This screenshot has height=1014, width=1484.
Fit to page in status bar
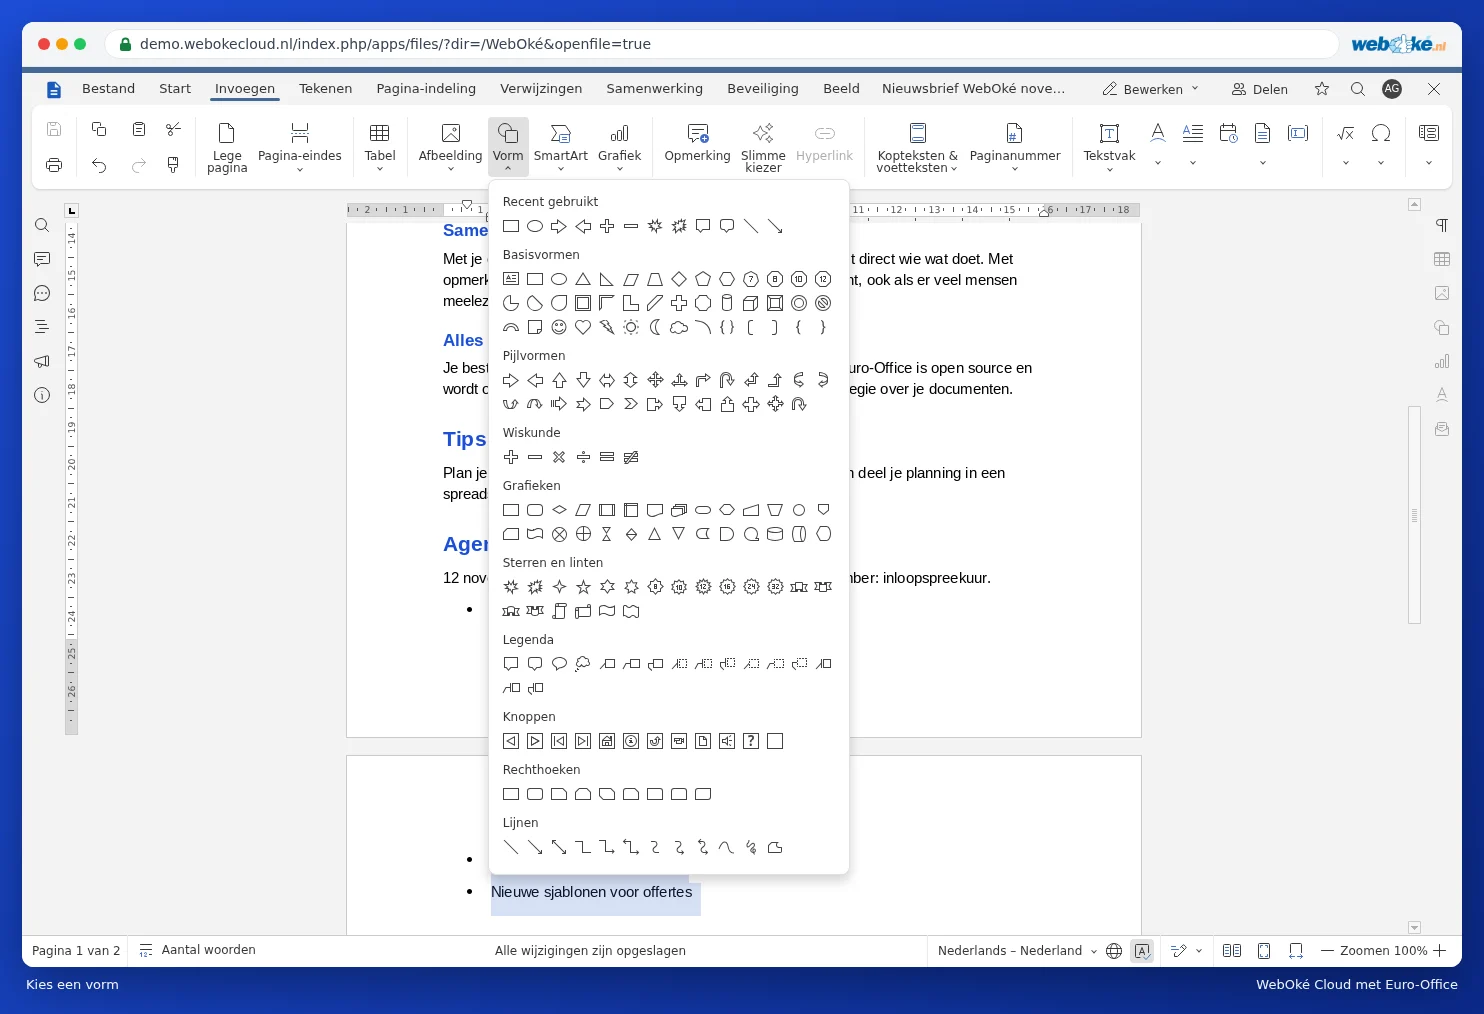tap(1264, 951)
